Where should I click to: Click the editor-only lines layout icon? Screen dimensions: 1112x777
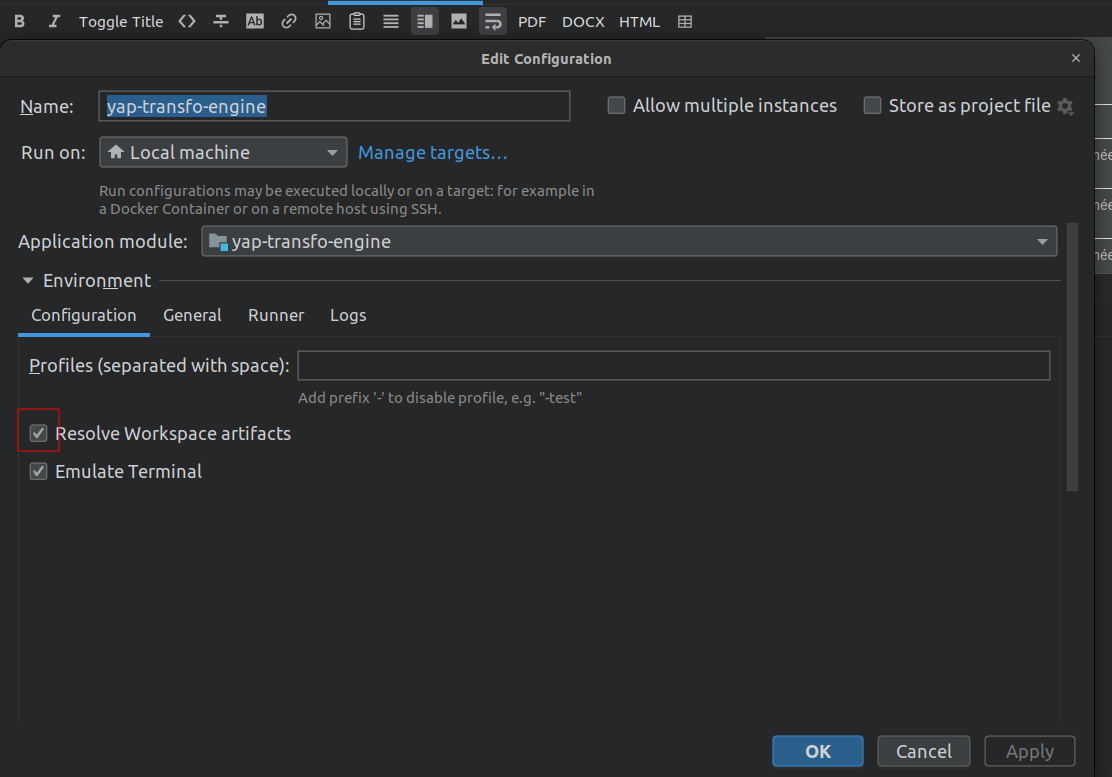391,21
